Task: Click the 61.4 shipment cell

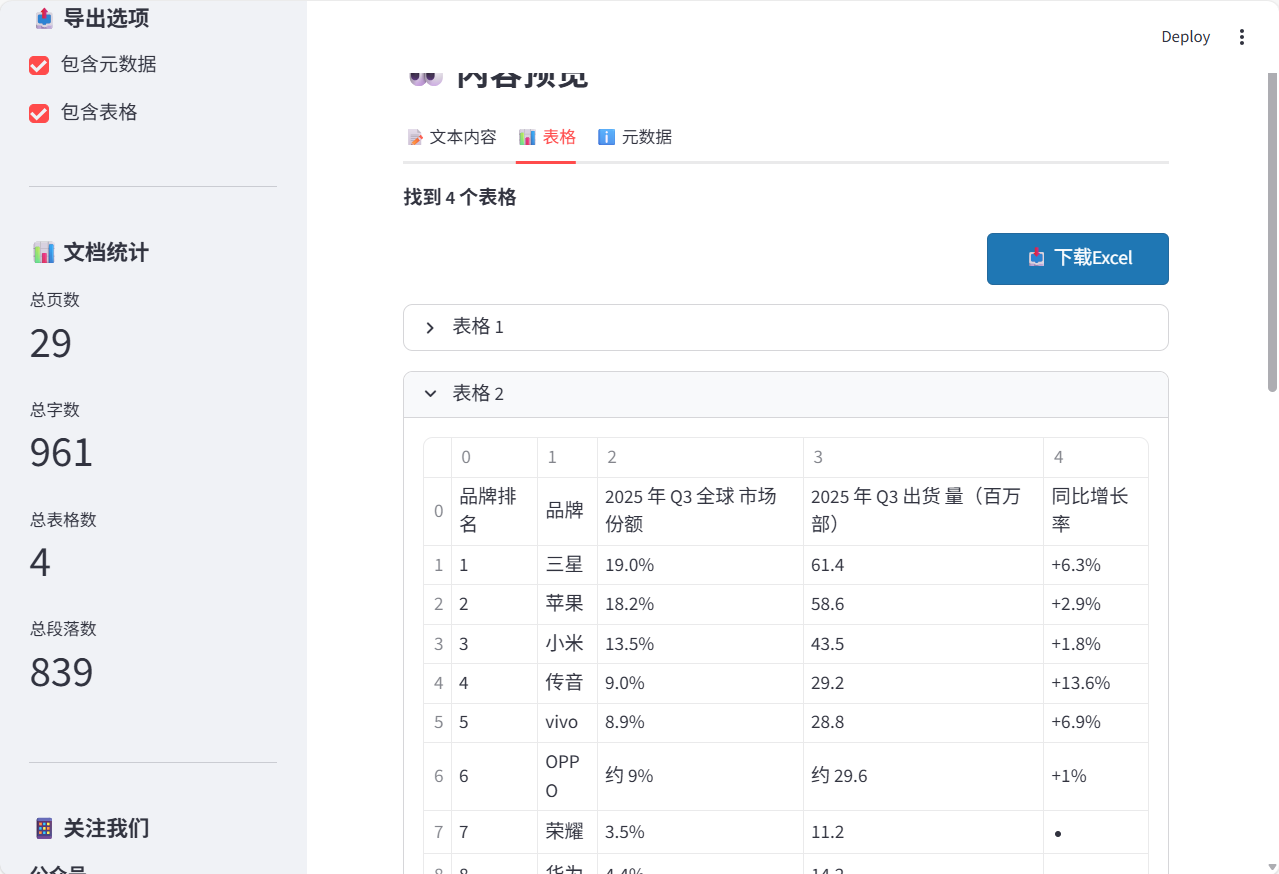Action: click(x=923, y=565)
